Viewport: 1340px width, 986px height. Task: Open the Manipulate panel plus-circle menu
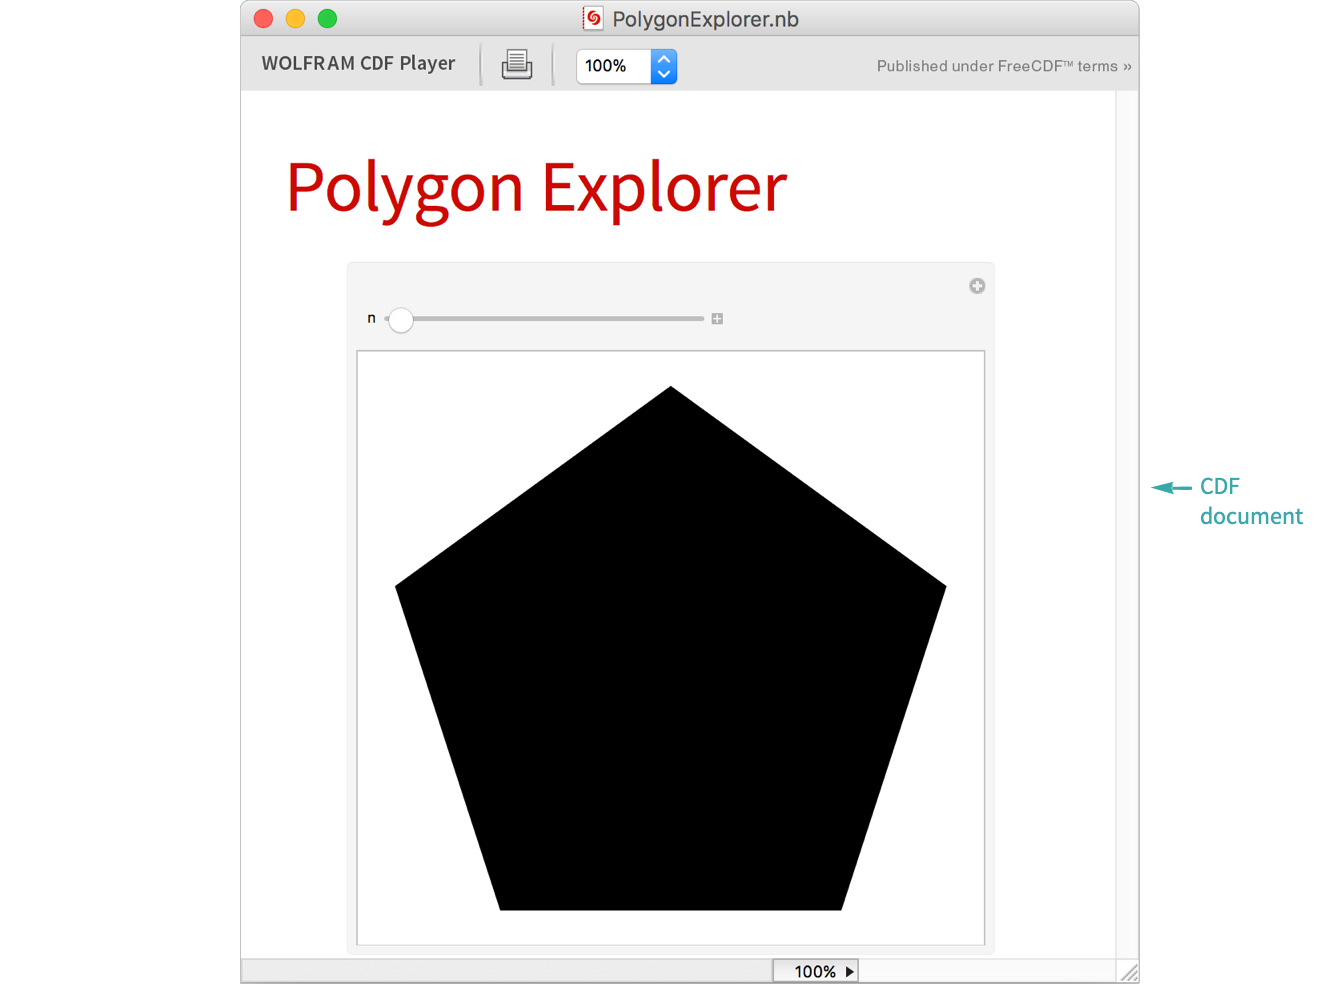pos(977,286)
